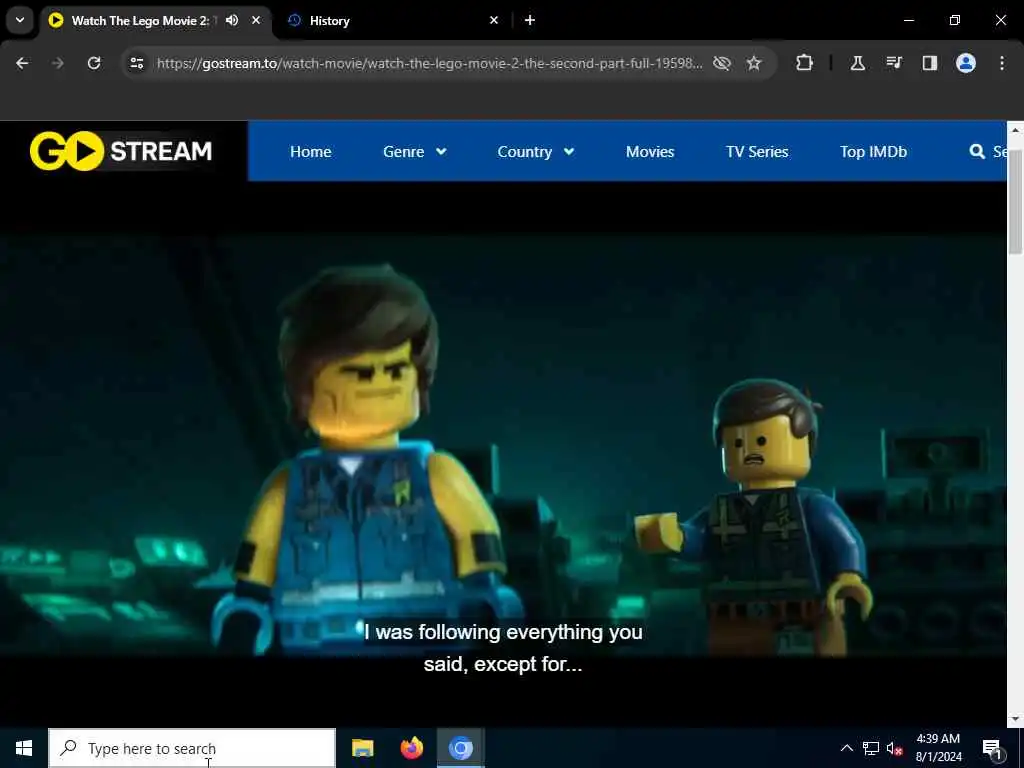Expand the Genre dropdown menu
This screenshot has width=1024, height=768.
click(x=415, y=152)
